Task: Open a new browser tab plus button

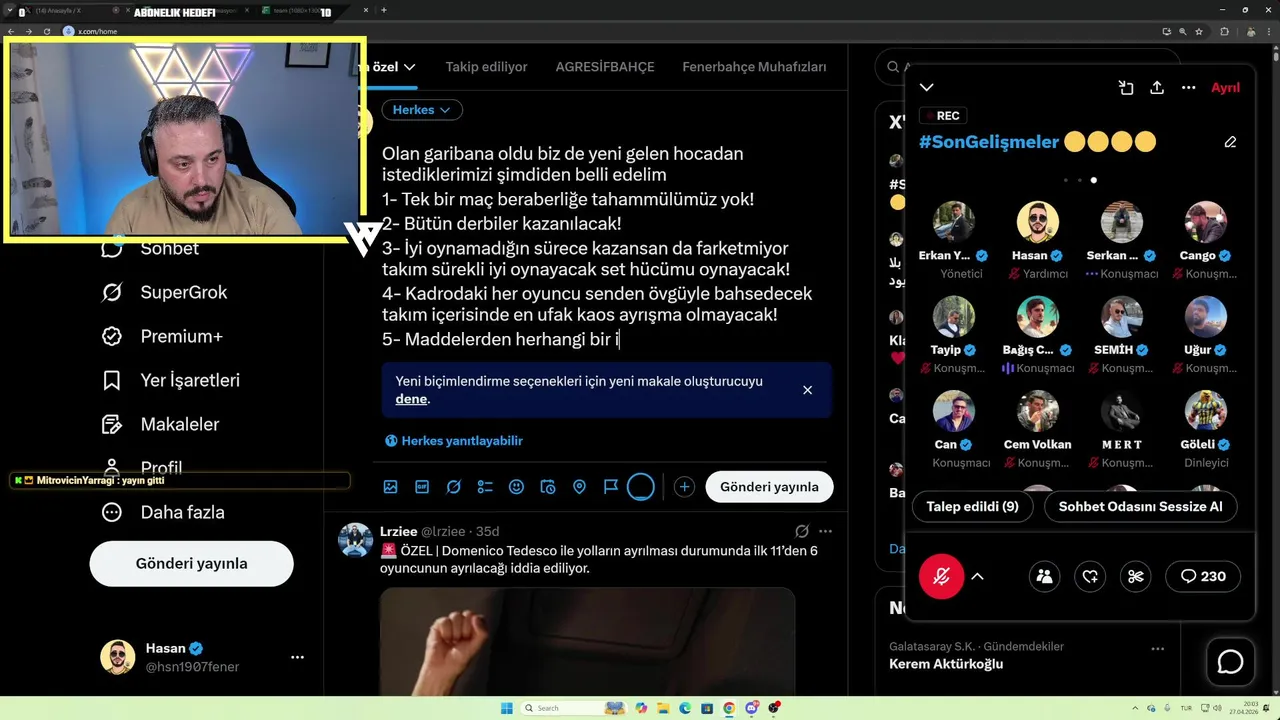Action: [x=384, y=10]
